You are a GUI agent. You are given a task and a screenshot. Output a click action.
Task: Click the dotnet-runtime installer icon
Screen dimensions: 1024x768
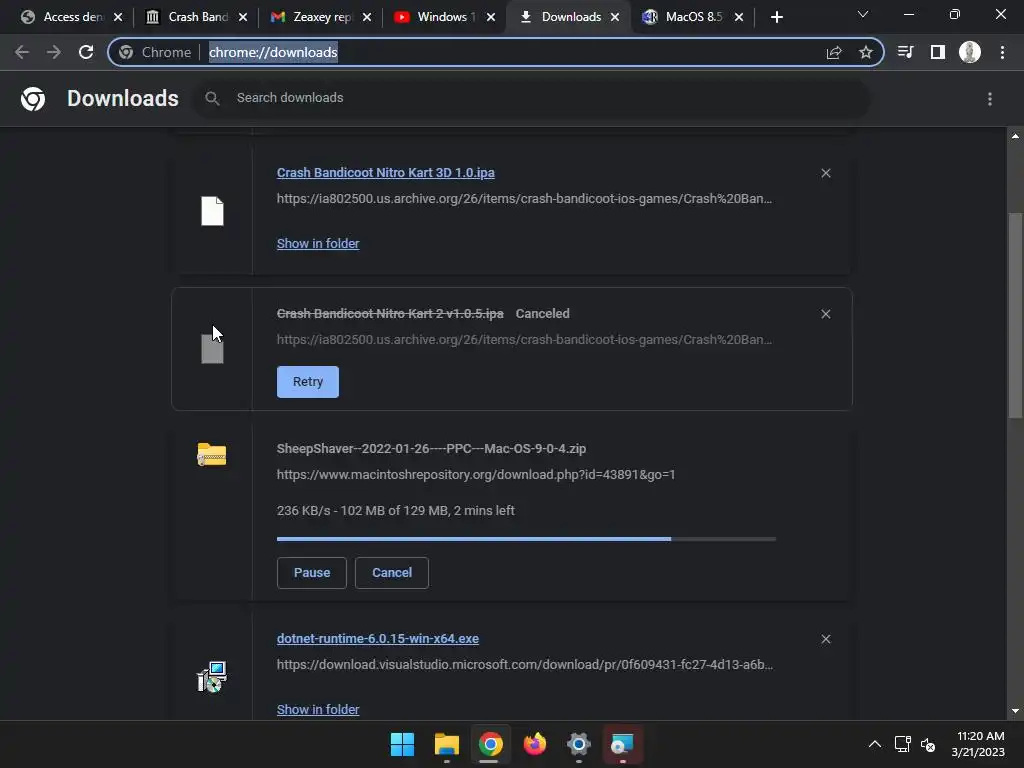pyautogui.click(x=212, y=677)
